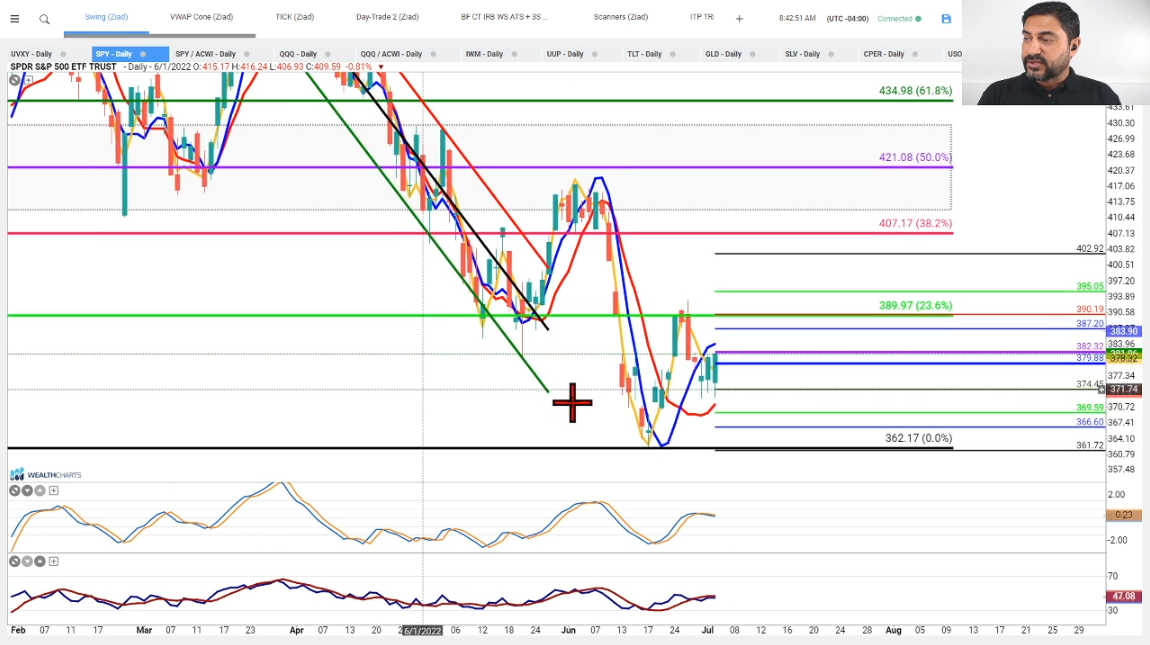Maximize upper oscillator panel with plus box

(54, 490)
